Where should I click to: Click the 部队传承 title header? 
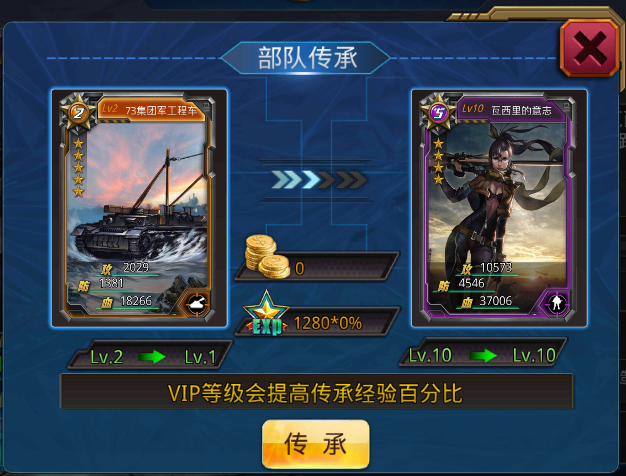306,58
